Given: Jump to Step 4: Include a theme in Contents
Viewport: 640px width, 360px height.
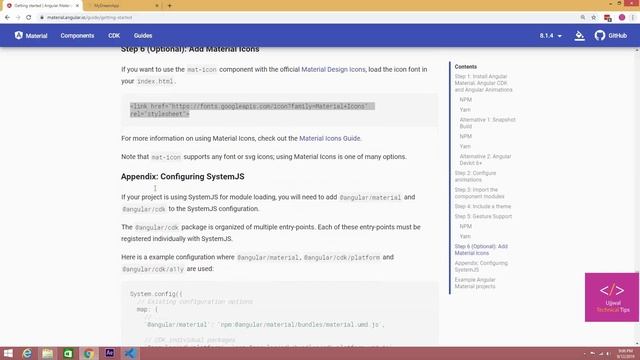Looking at the screenshot, I should [x=482, y=207].
